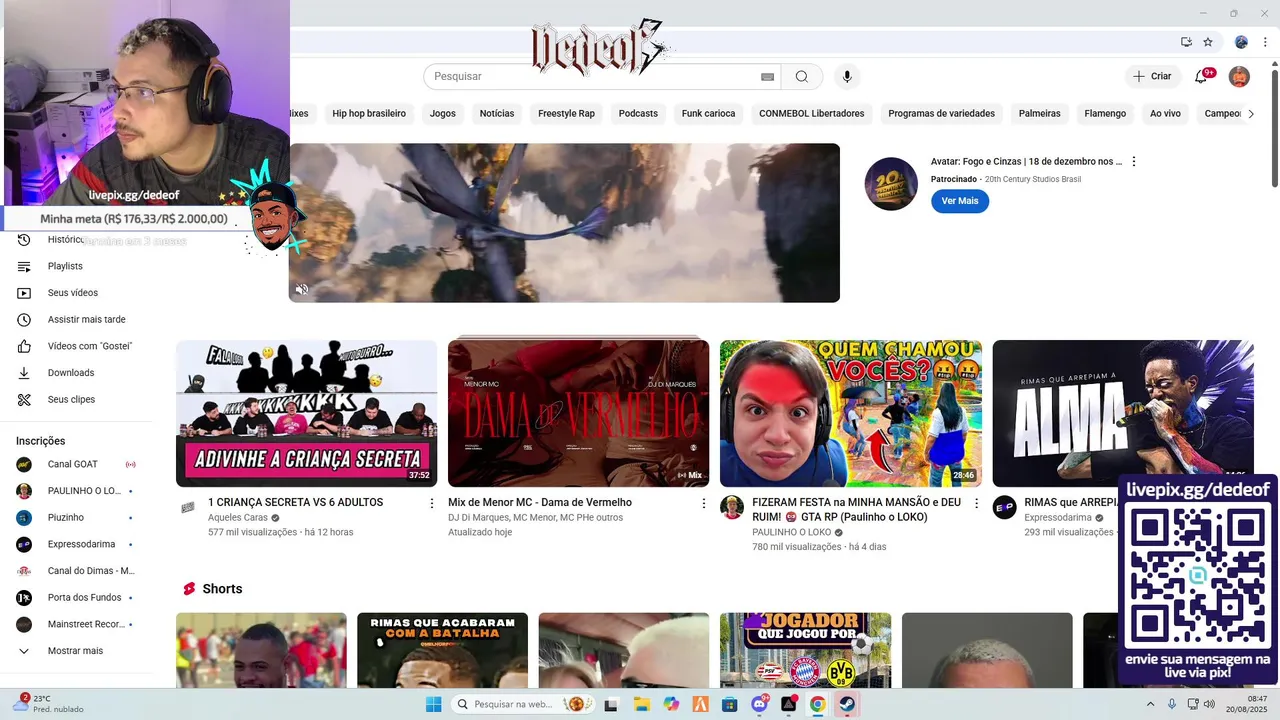Select the Programas de variedades chip
This screenshot has height=720, width=1280.
coord(941,113)
